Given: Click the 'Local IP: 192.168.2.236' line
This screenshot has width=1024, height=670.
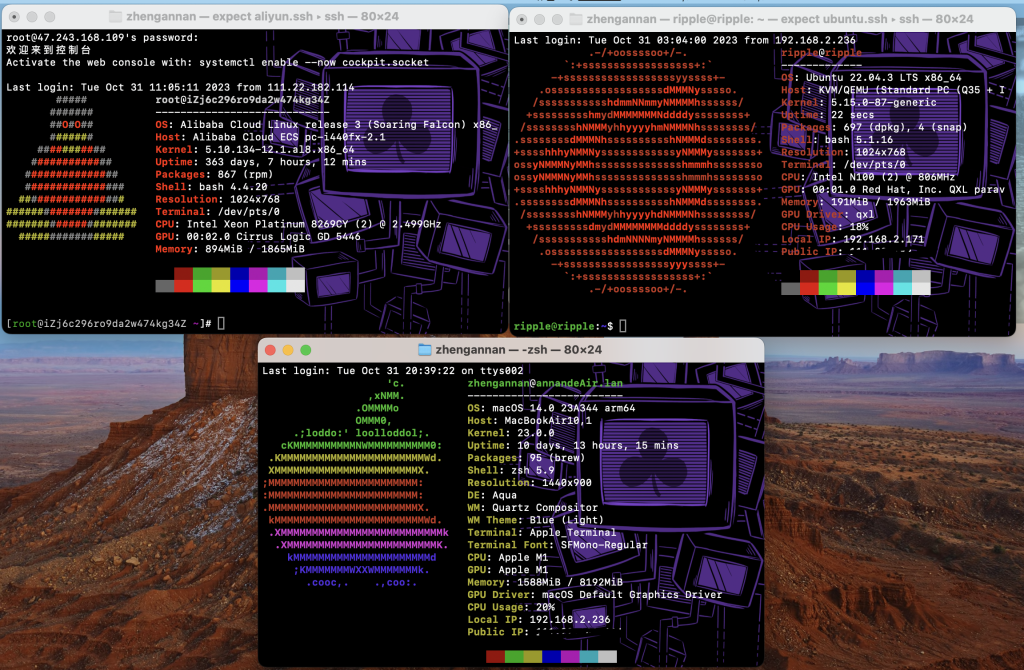Looking at the screenshot, I should (539, 619).
